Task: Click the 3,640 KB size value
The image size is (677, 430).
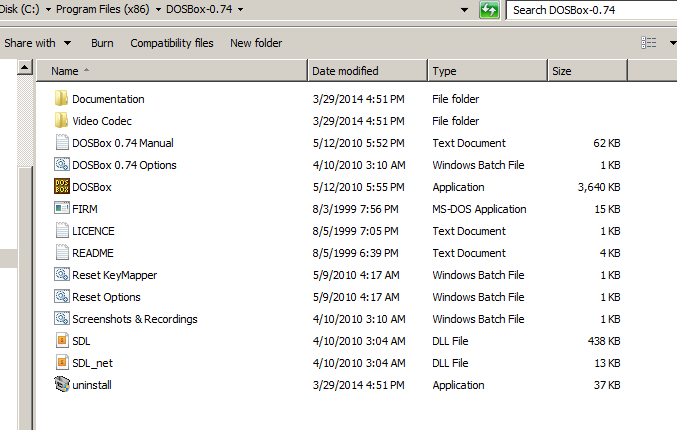Action: (599, 187)
